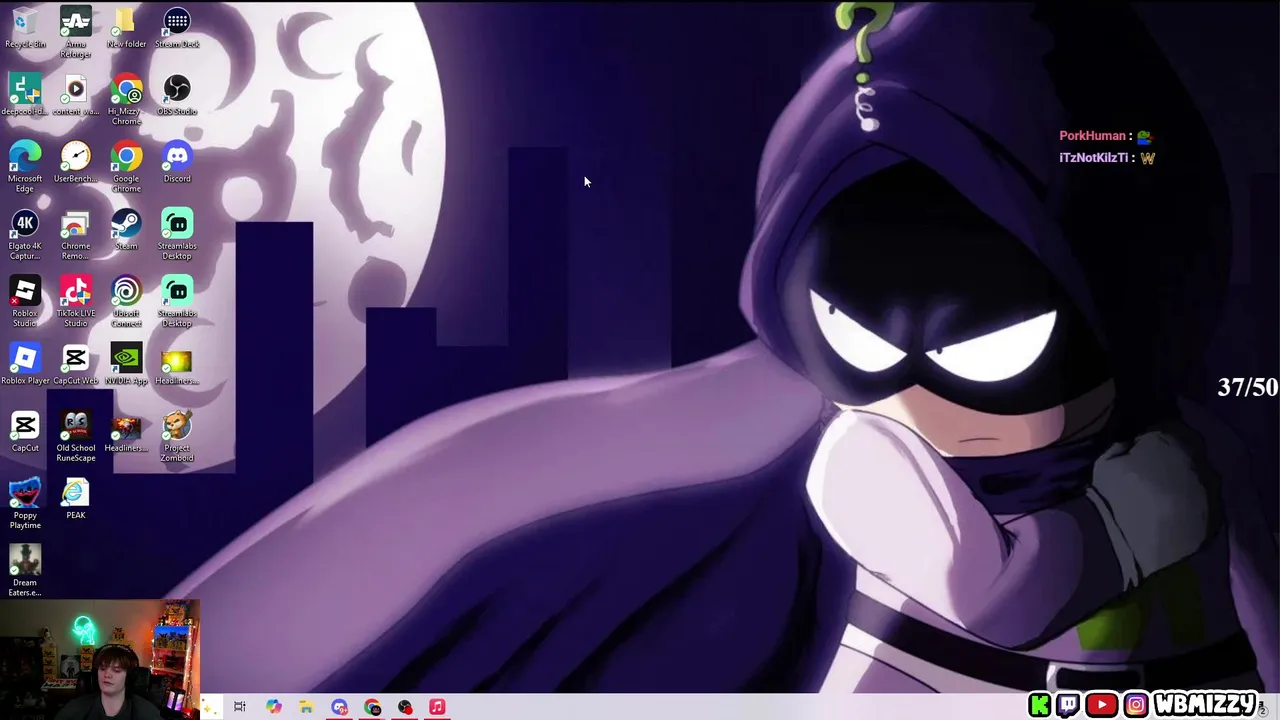Launch TikTok LIVE Studio shortcut
Screen dimensions: 1280x720
tap(75, 301)
